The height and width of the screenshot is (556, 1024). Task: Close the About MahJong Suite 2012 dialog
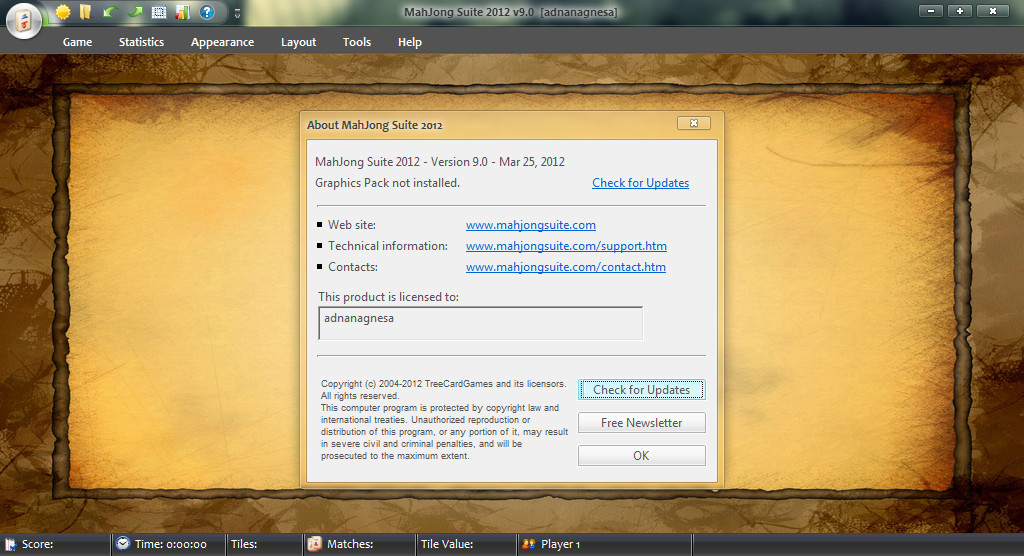point(694,123)
